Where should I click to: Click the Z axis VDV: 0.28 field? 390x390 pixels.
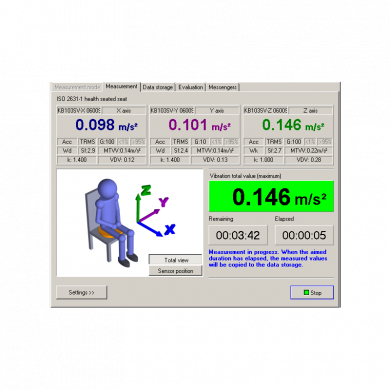[x=309, y=160]
